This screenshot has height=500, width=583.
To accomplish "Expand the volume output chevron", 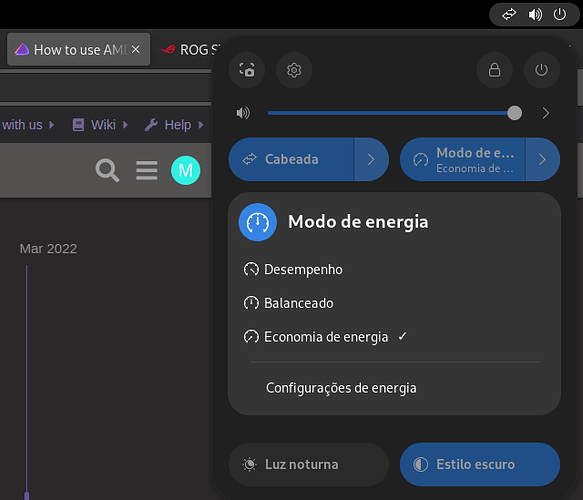I will 545,113.
